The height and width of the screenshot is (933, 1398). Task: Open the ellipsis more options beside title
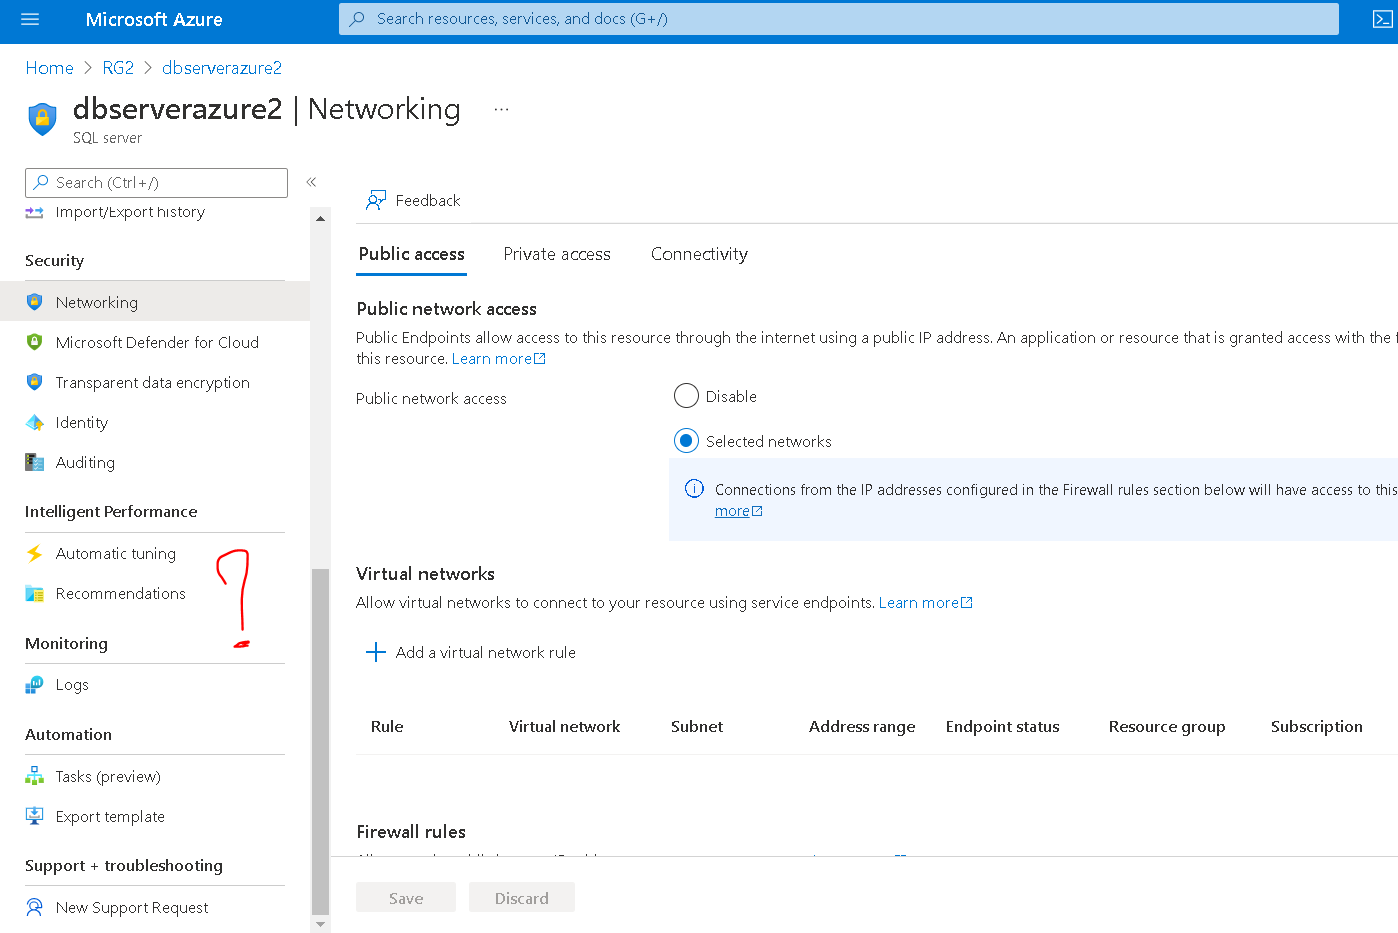click(x=501, y=109)
